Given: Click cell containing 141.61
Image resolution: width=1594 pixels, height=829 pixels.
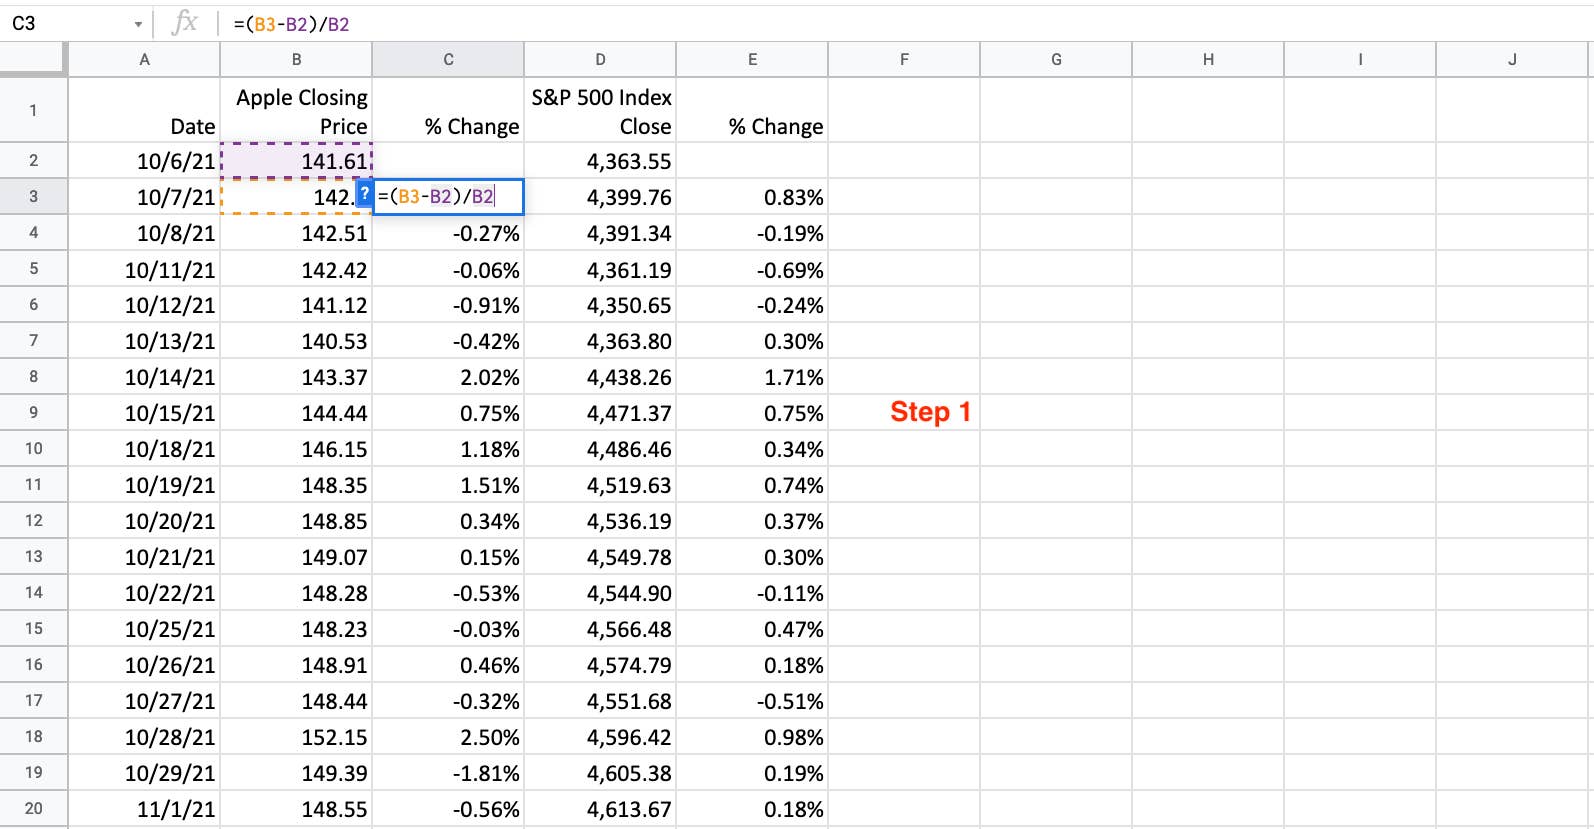Looking at the screenshot, I should coord(296,161).
